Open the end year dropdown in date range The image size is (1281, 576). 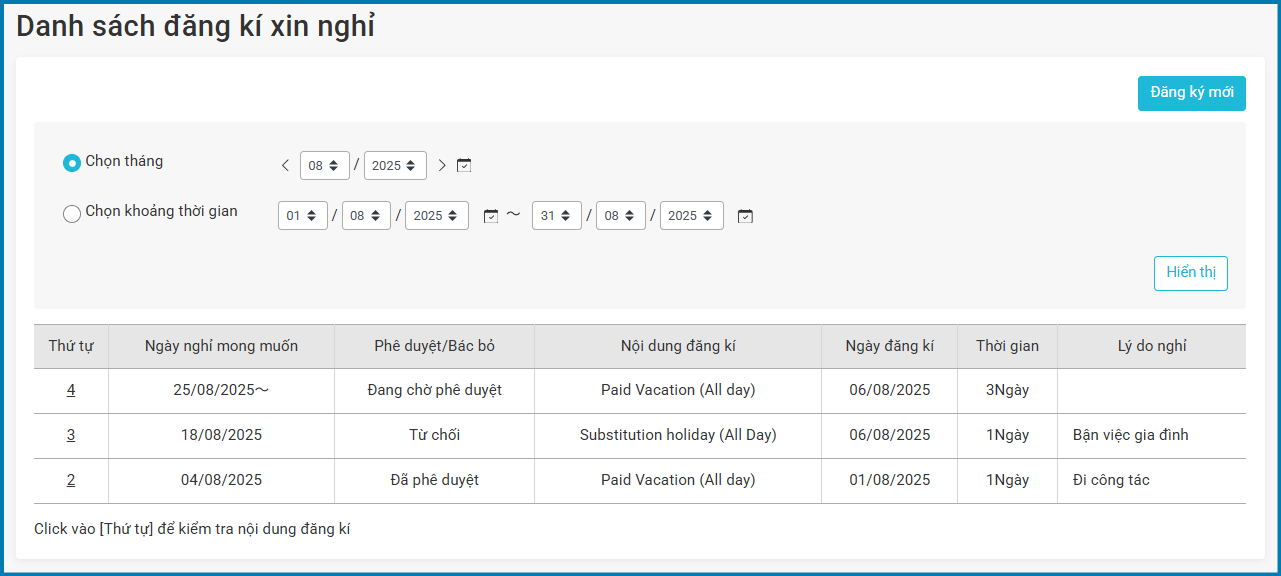(691, 216)
